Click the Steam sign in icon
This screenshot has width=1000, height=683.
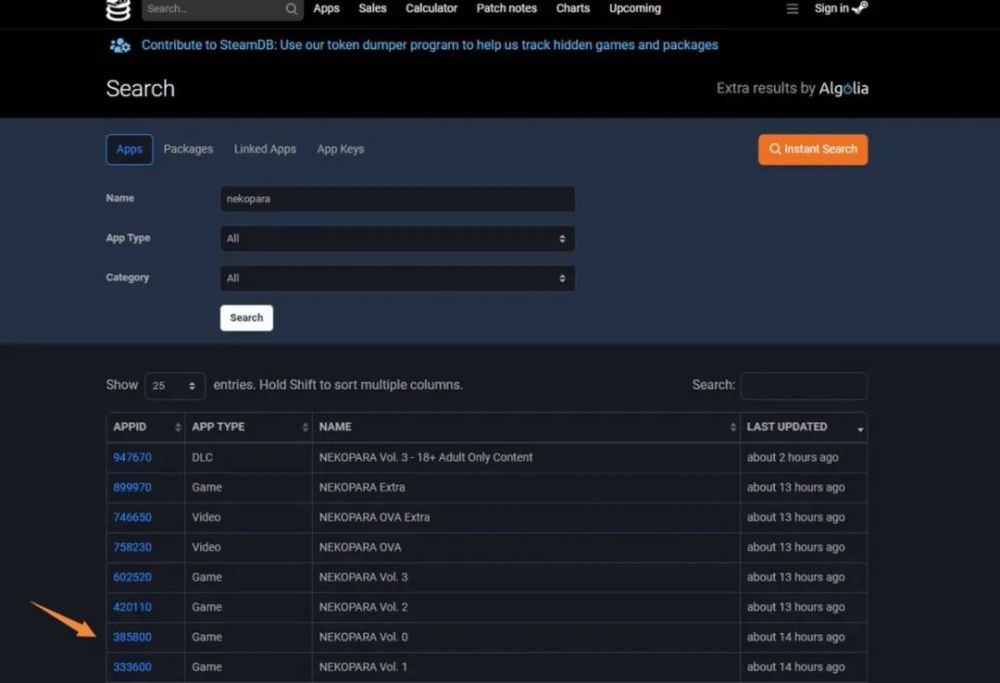[x=860, y=8]
